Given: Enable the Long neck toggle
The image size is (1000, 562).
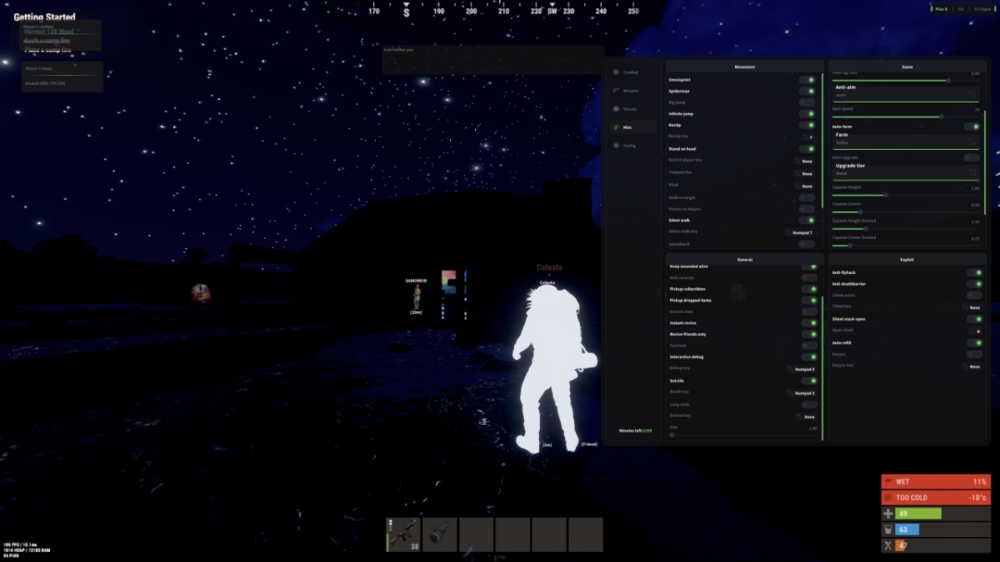Looking at the screenshot, I should point(809,404).
